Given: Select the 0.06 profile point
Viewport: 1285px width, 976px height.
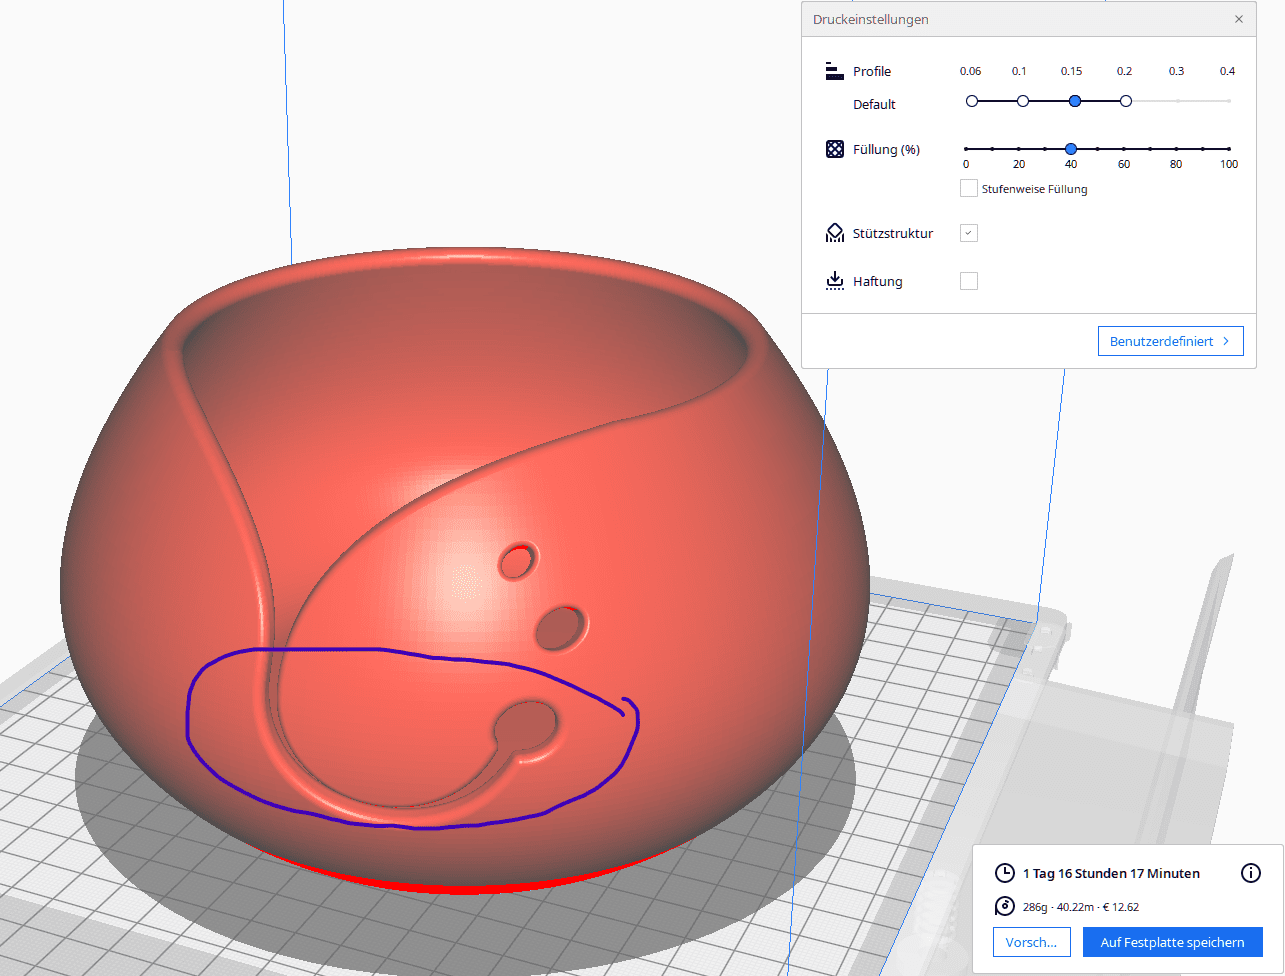Looking at the screenshot, I should pos(971,101).
